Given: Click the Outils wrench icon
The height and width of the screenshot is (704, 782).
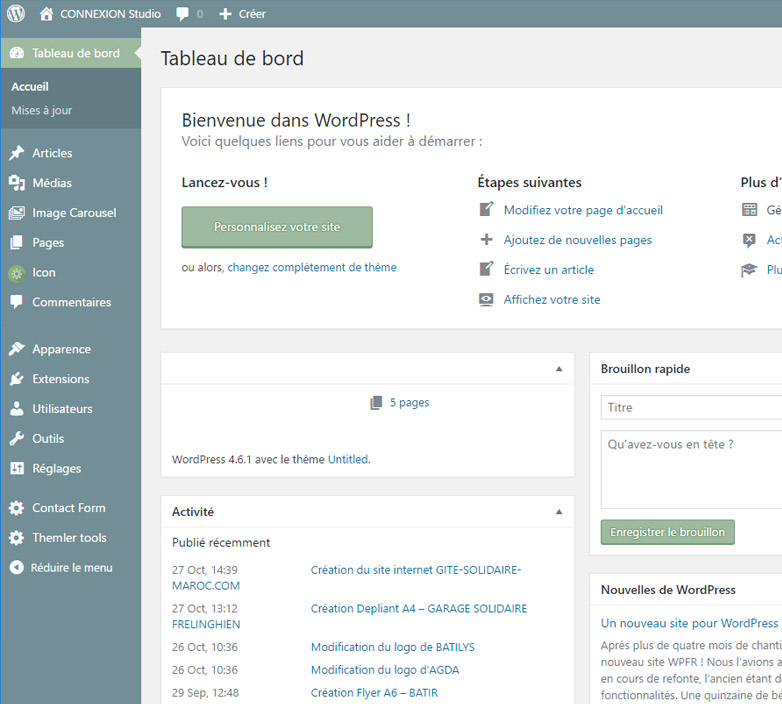Looking at the screenshot, I should pos(16,439).
